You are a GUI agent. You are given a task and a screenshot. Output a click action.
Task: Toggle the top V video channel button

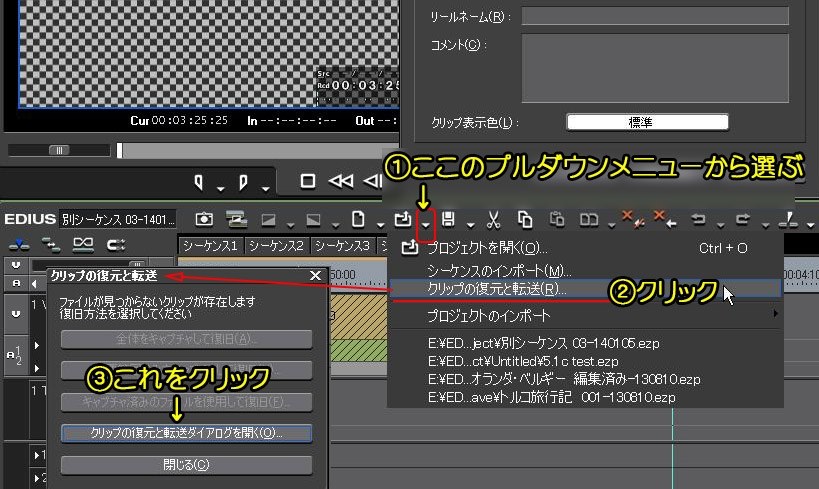click(16, 265)
